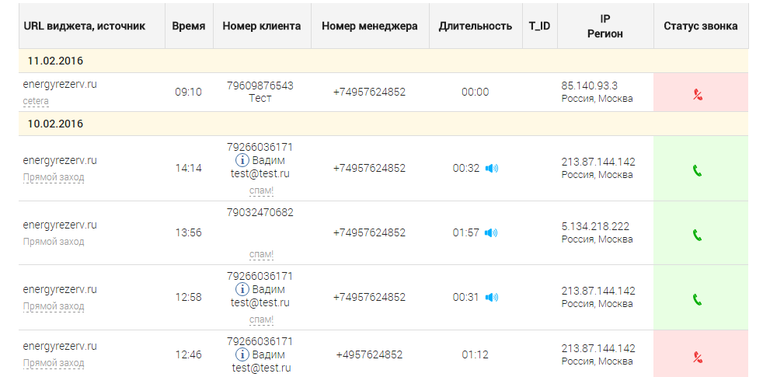Open the client info icon in the 12:58 row

[x=242, y=289]
